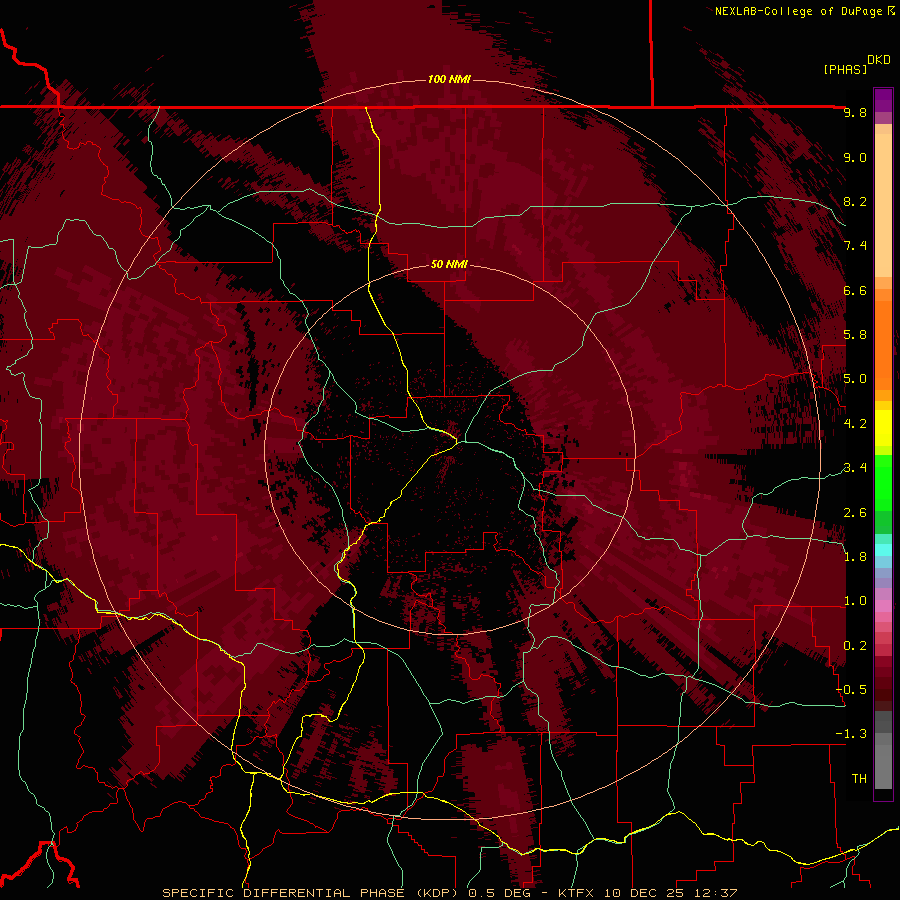Click the "100 NMI" range ring label
900x900 pixels.
449,79
